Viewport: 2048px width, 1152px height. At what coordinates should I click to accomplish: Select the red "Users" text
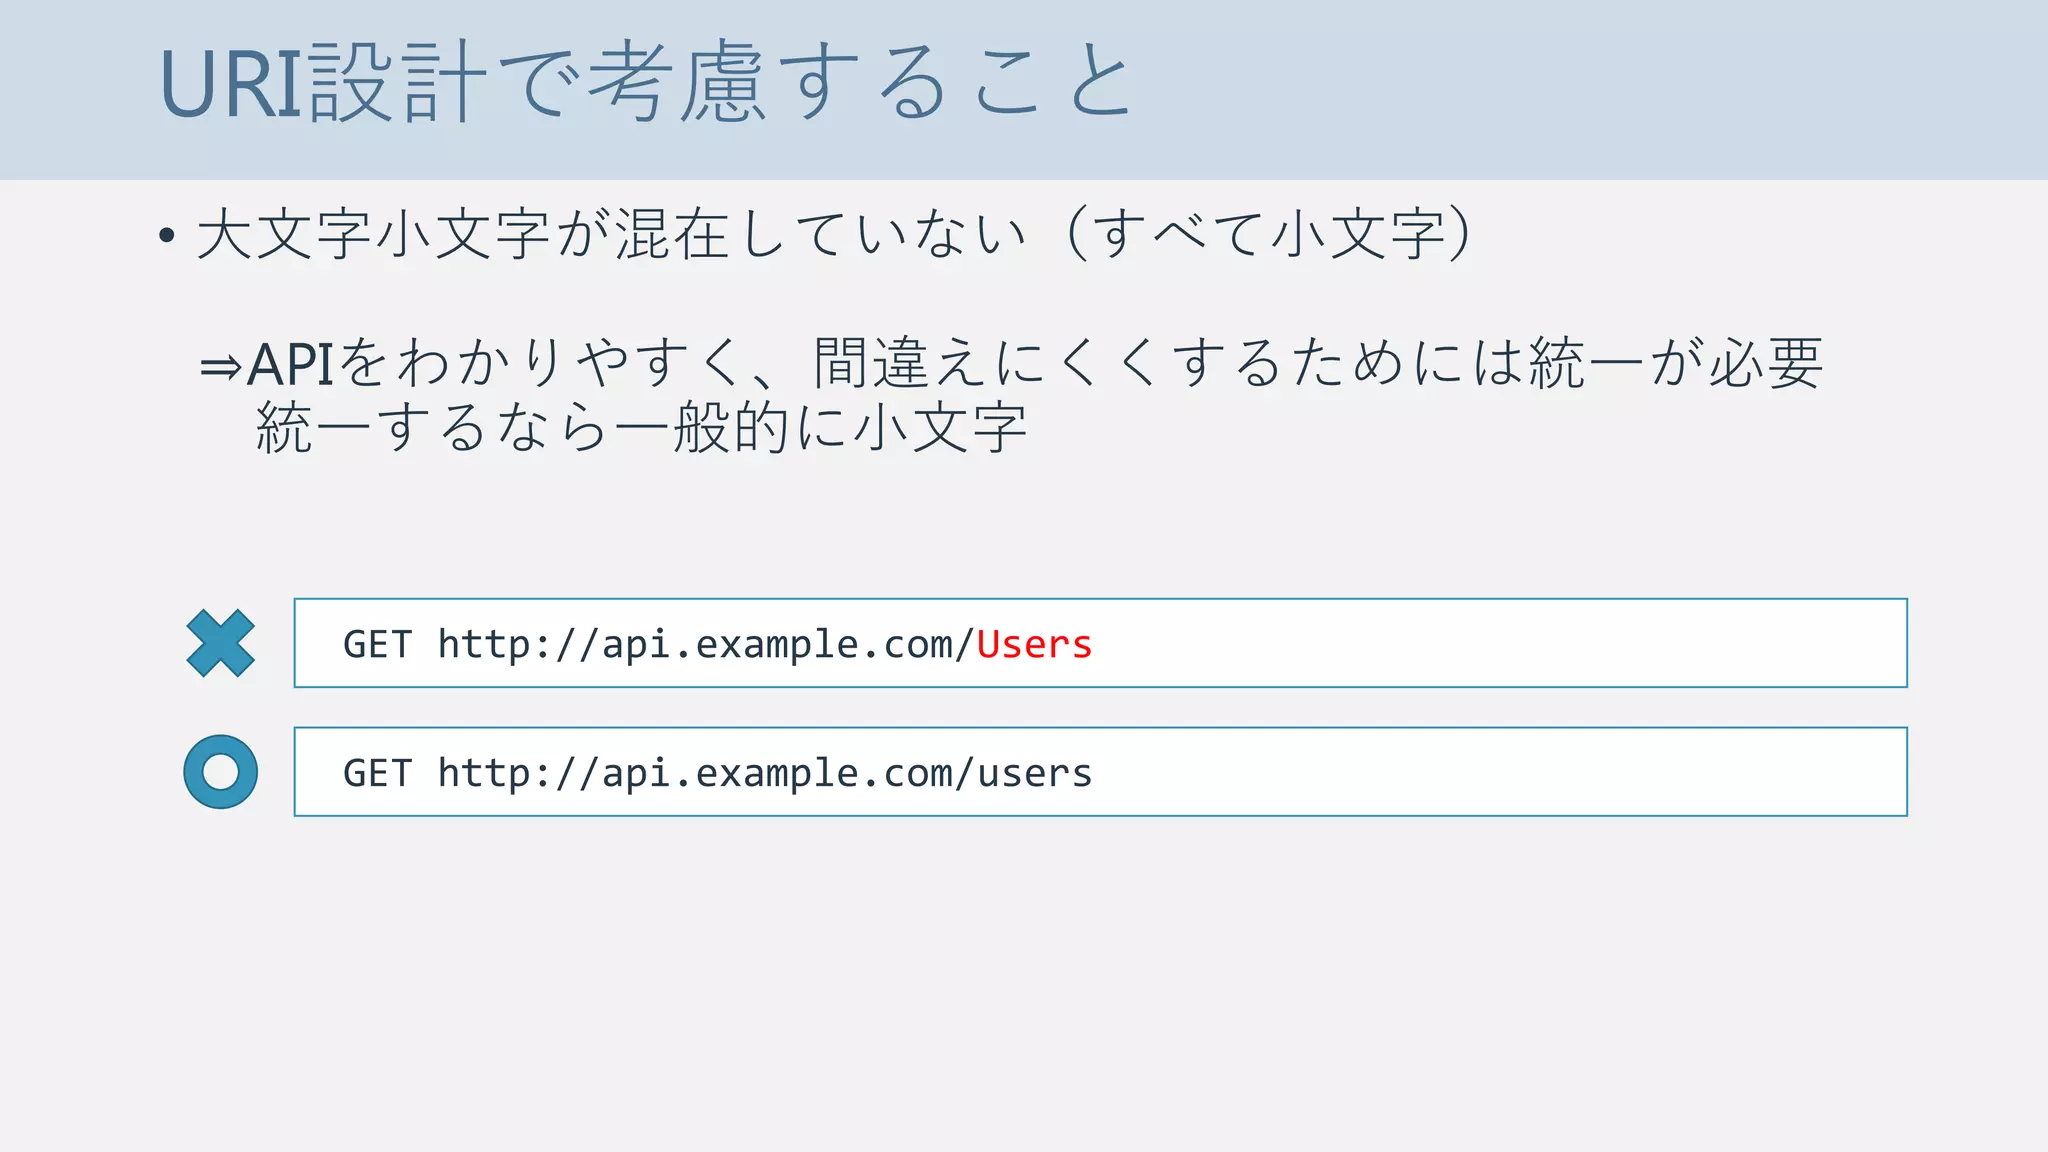(1034, 644)
